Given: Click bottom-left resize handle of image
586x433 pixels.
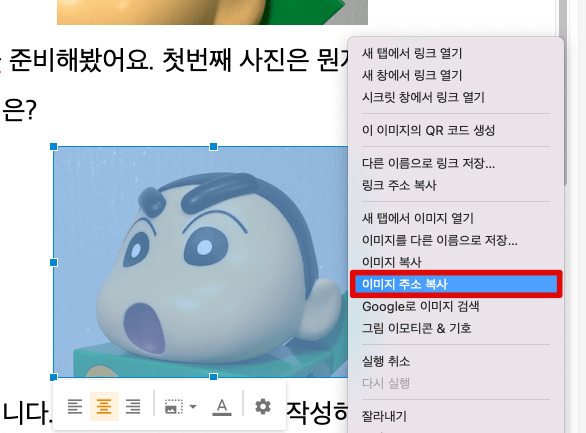Looking at the screenshot, I should 53,377.
